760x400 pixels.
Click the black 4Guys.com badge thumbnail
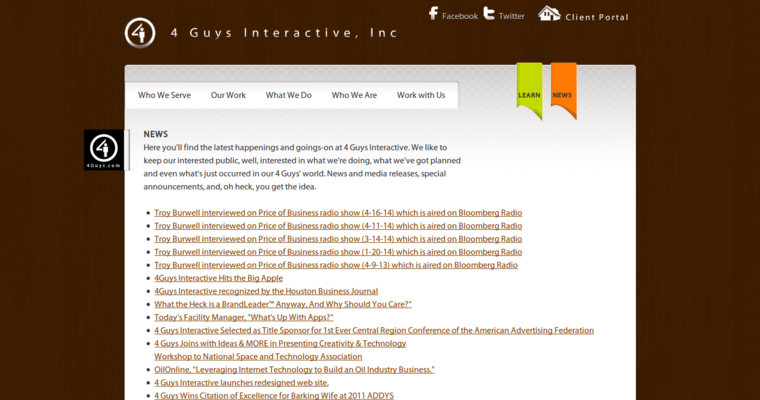[x=103, y=150]
